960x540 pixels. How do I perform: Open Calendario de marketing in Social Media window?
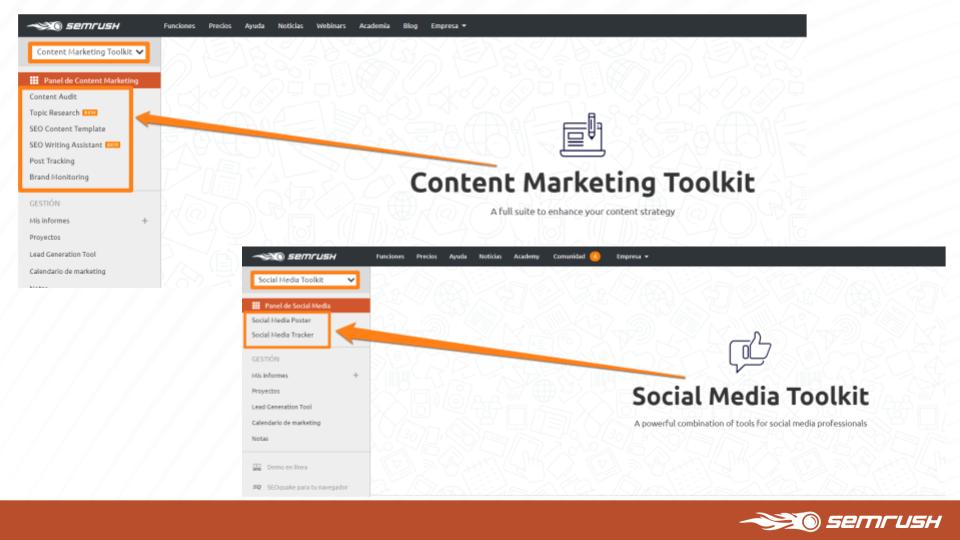click(286, 422)
